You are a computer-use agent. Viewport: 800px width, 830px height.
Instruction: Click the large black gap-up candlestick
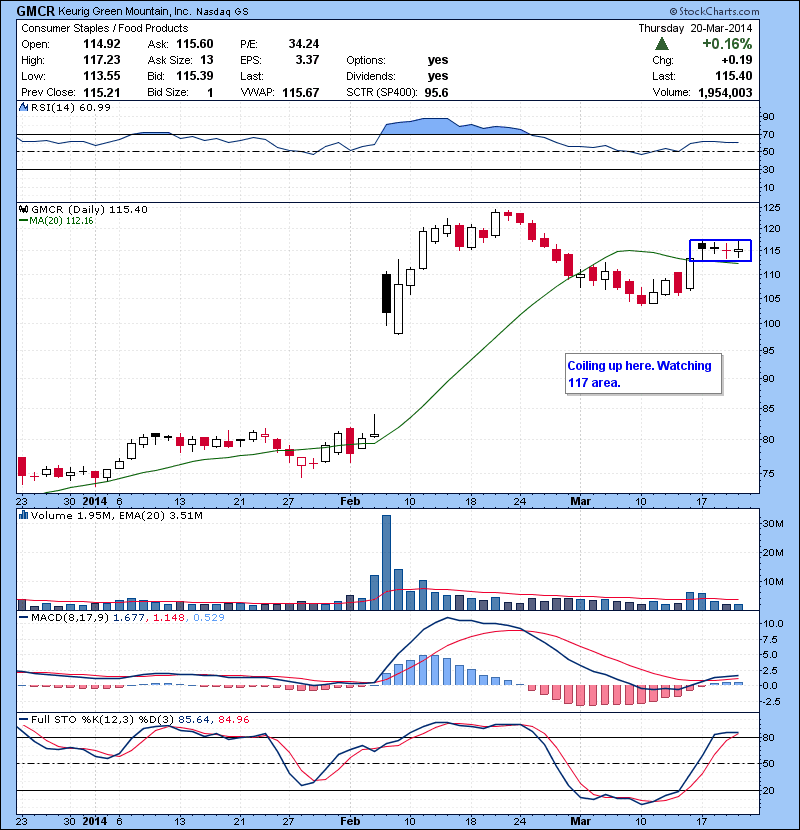[386, 293]
